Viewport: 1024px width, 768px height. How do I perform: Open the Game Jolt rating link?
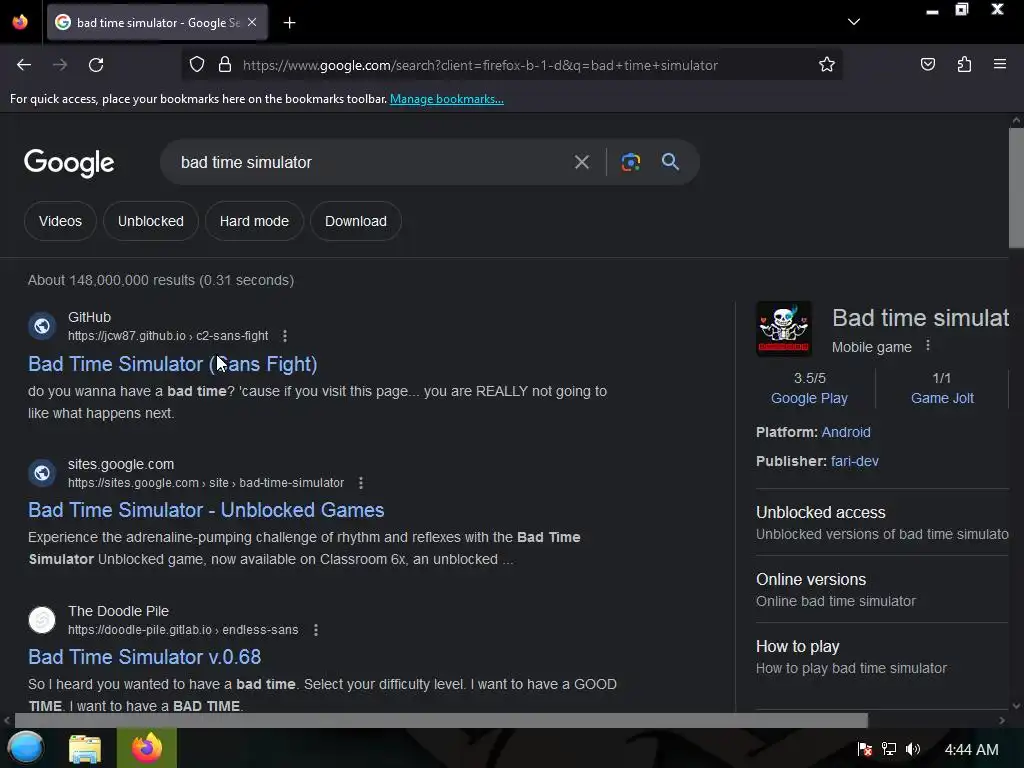[942, 398]
